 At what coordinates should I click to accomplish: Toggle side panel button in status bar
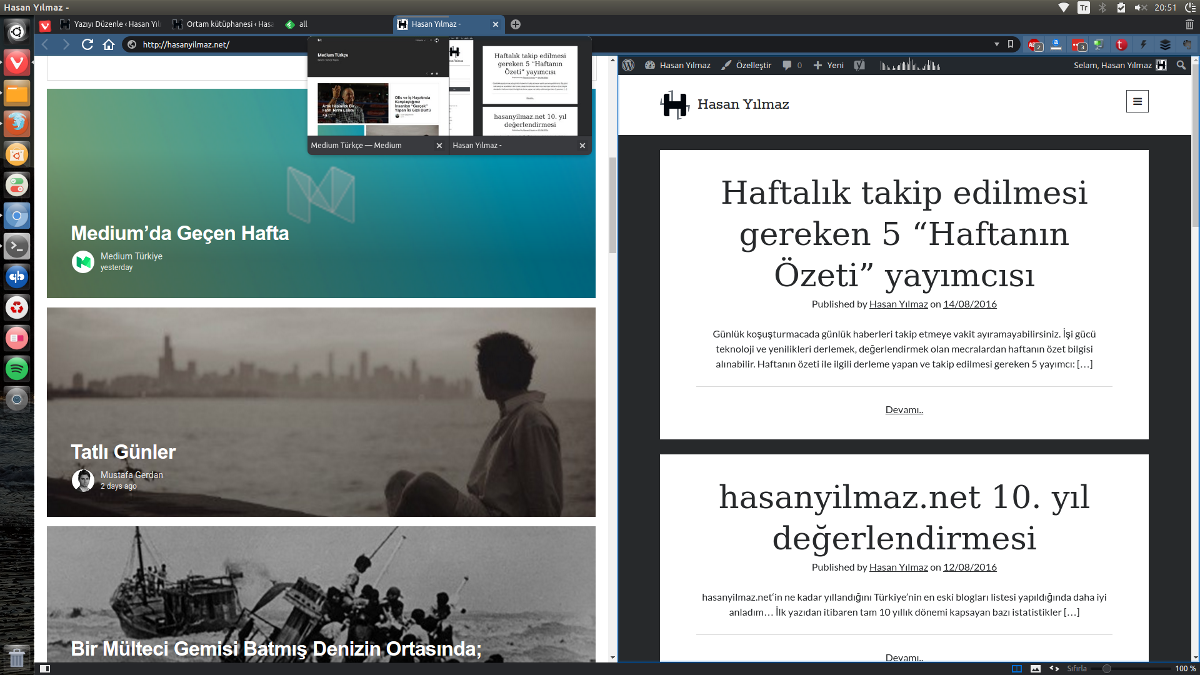tap(44, 668)
